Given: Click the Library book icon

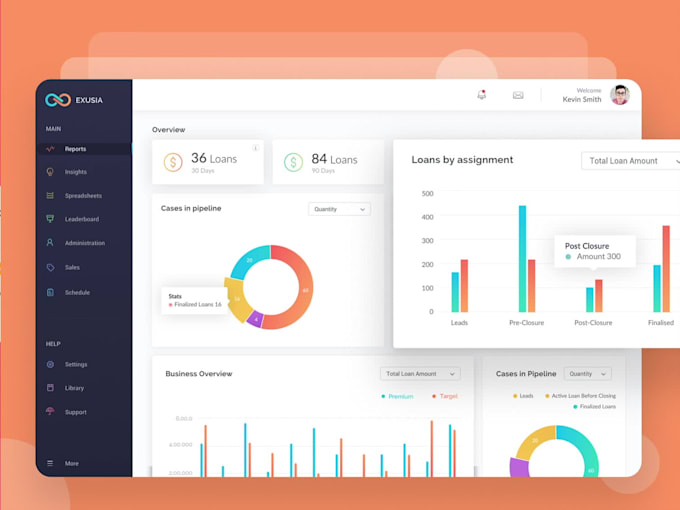Looking at the screenshot, I should [x=50, y=388].
